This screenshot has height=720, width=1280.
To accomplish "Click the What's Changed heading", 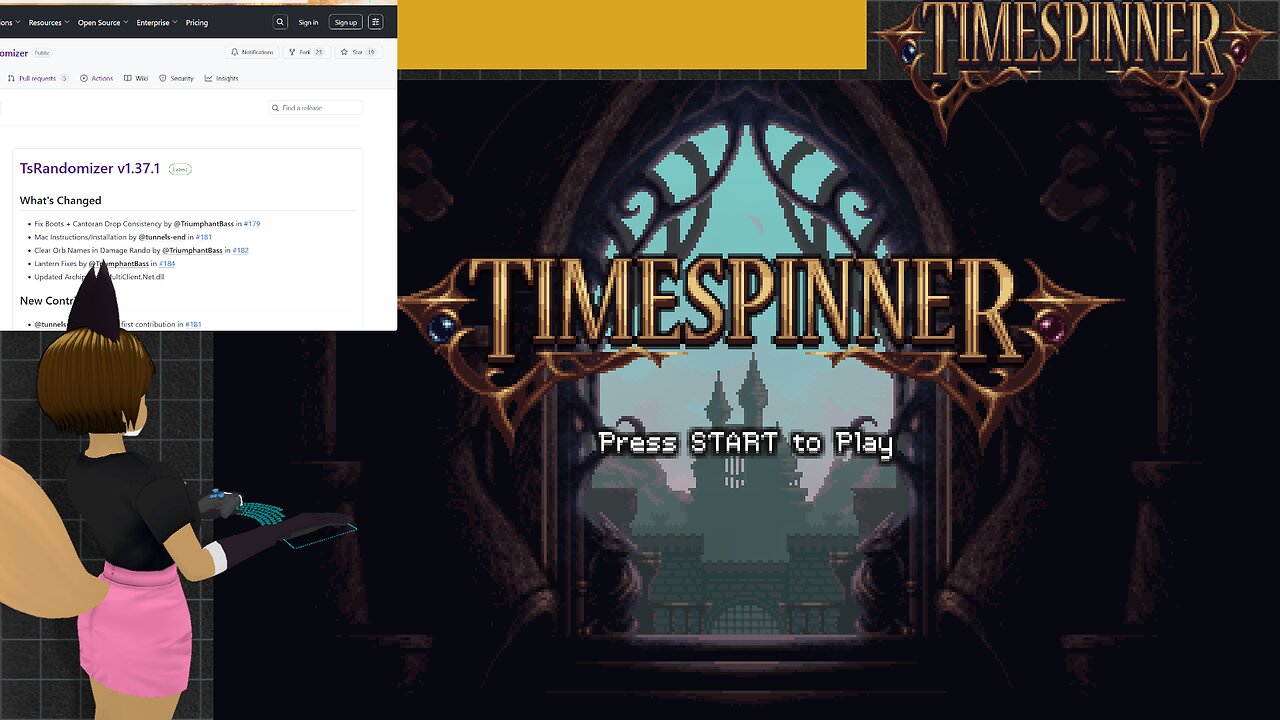I will [x=60, y=200].
